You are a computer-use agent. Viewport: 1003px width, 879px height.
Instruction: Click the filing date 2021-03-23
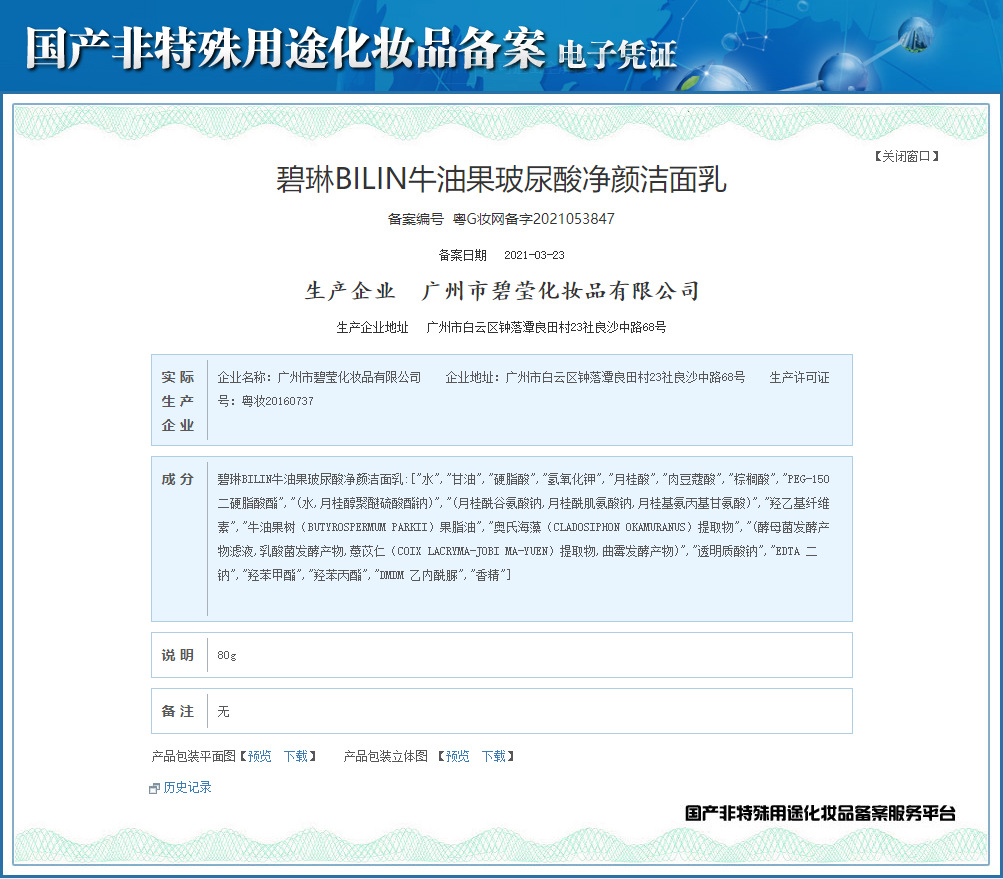[534, 255]
